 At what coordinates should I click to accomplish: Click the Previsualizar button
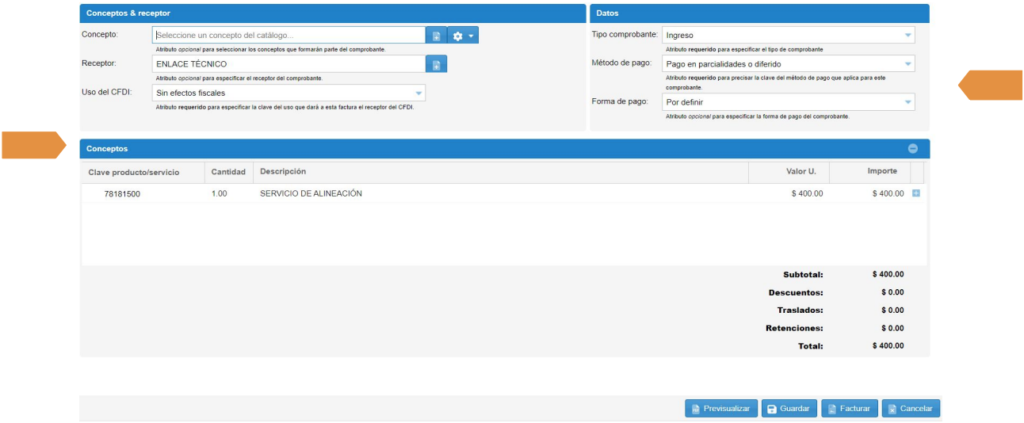tap(720, 408)
